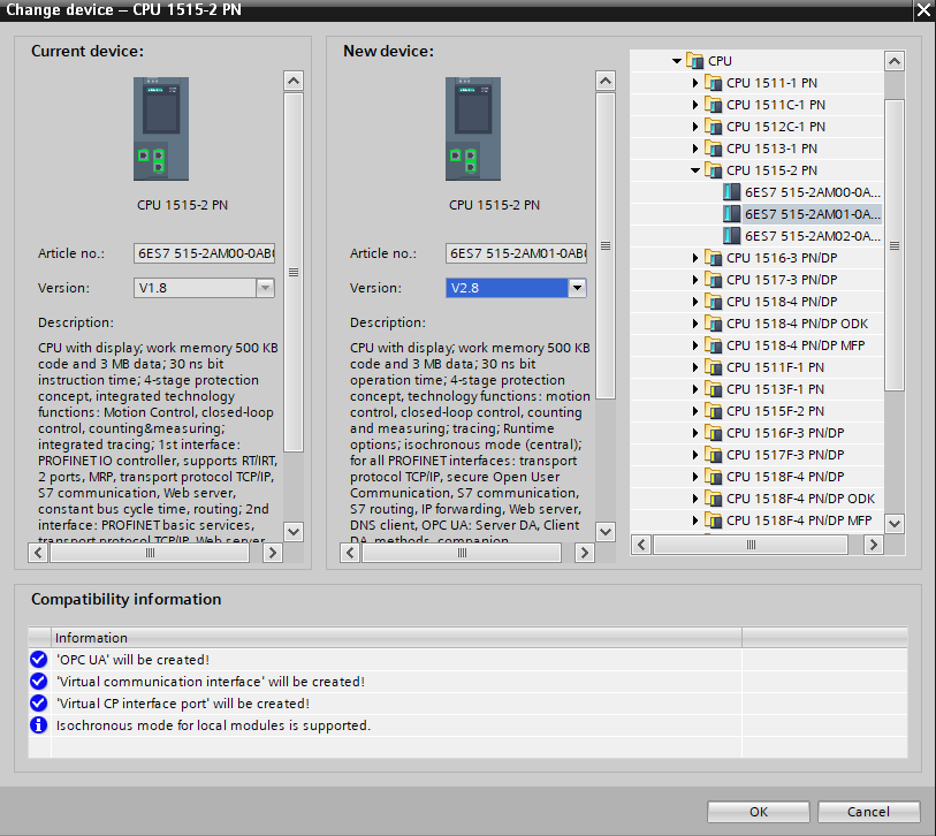
Task: Click the device tree vertical scrollbar thumb
Action: pyautogui.click(x=894, y=245)
